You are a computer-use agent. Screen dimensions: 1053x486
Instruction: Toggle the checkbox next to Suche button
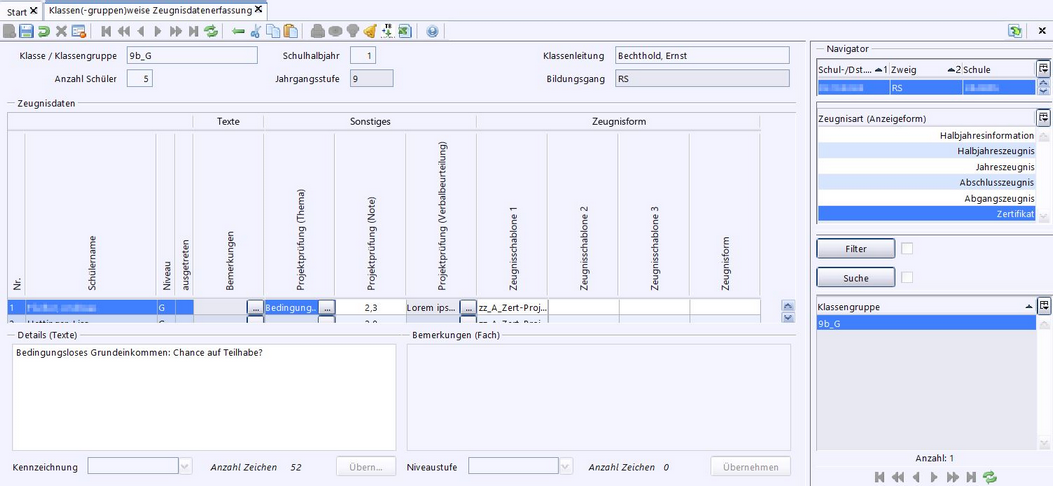pyautogui.click(x=907, y=277)
